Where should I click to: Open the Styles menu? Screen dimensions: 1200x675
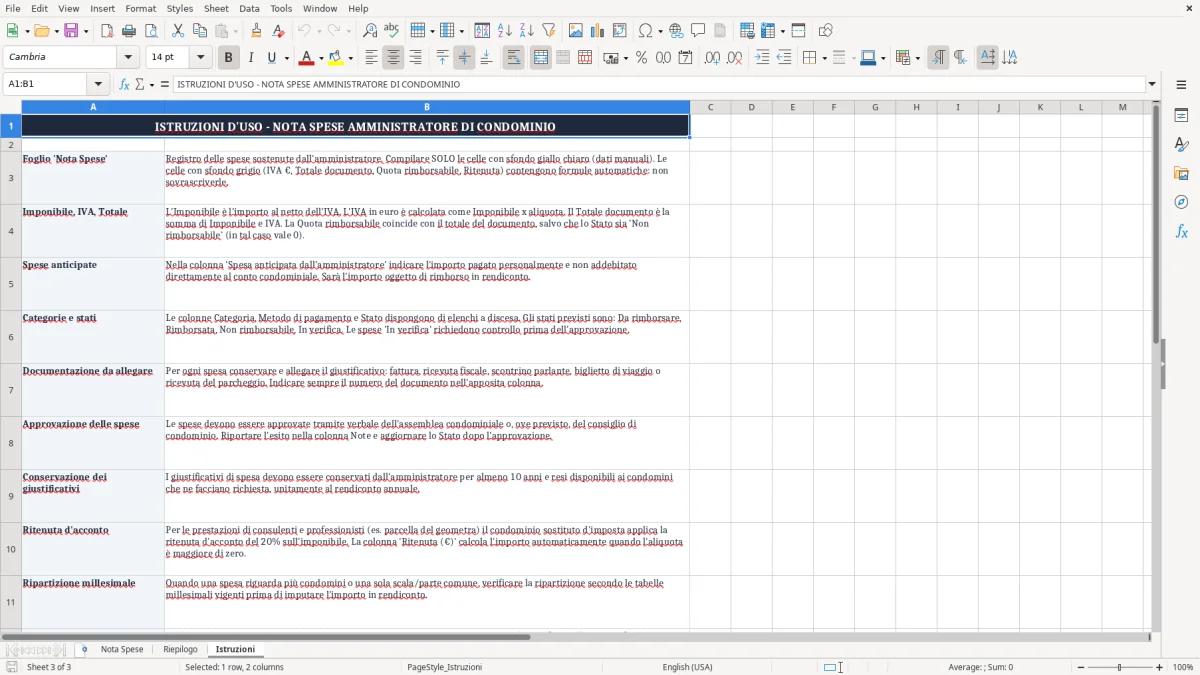coord(180,8)
